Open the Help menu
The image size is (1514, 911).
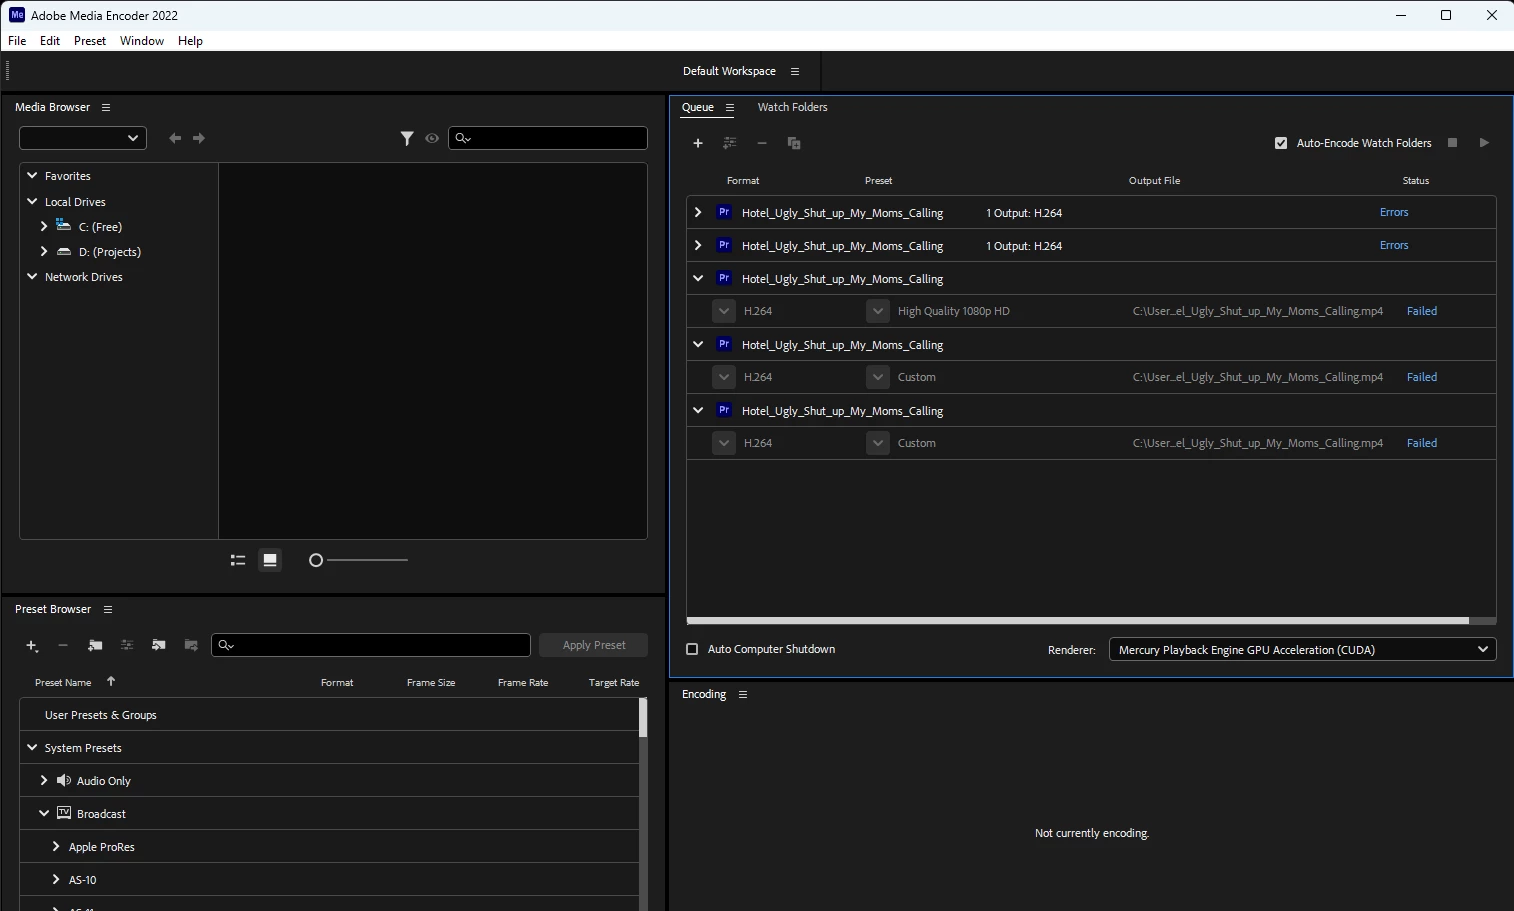(x=190, y=41)
